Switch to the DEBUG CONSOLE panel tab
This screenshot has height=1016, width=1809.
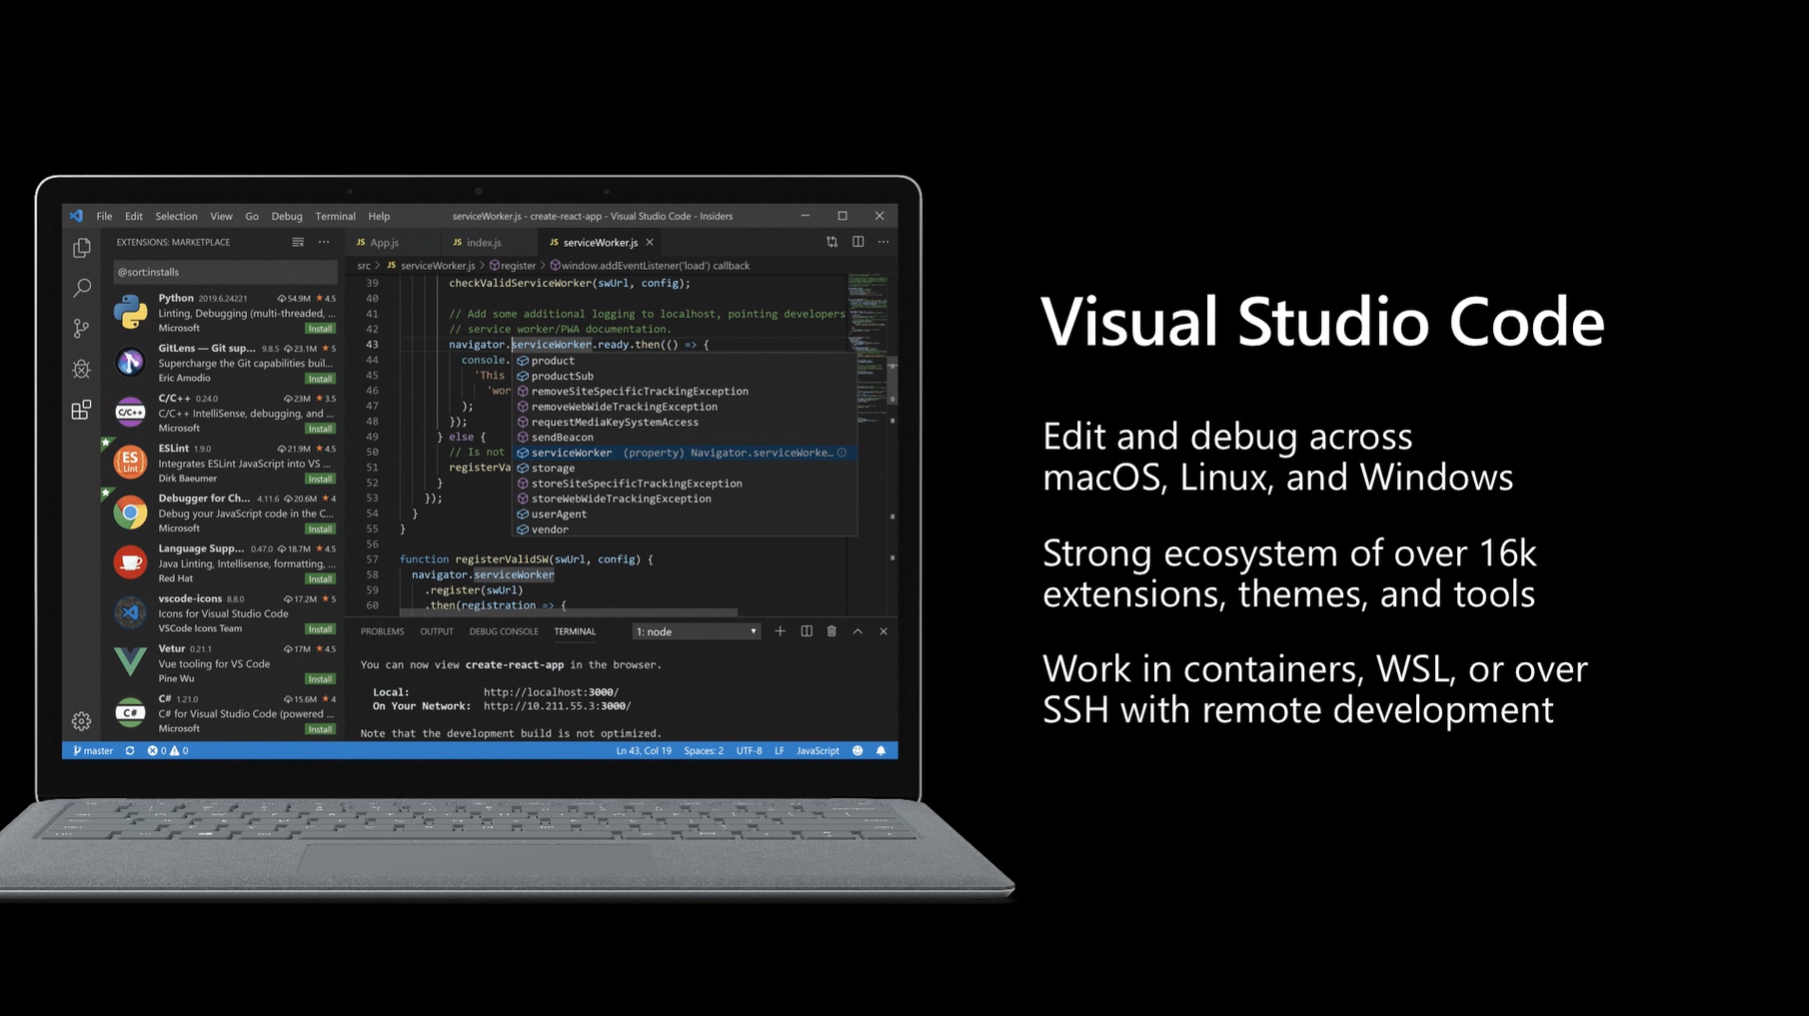(504, 632)
